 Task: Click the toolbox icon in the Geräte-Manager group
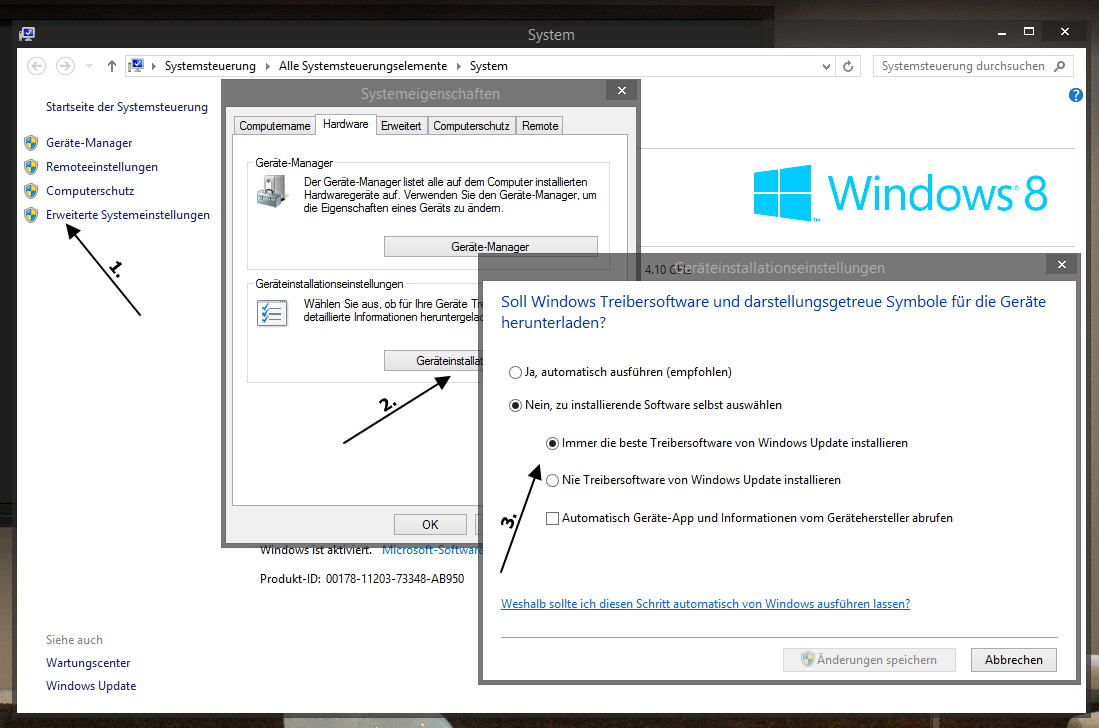(x=273, y=191)
